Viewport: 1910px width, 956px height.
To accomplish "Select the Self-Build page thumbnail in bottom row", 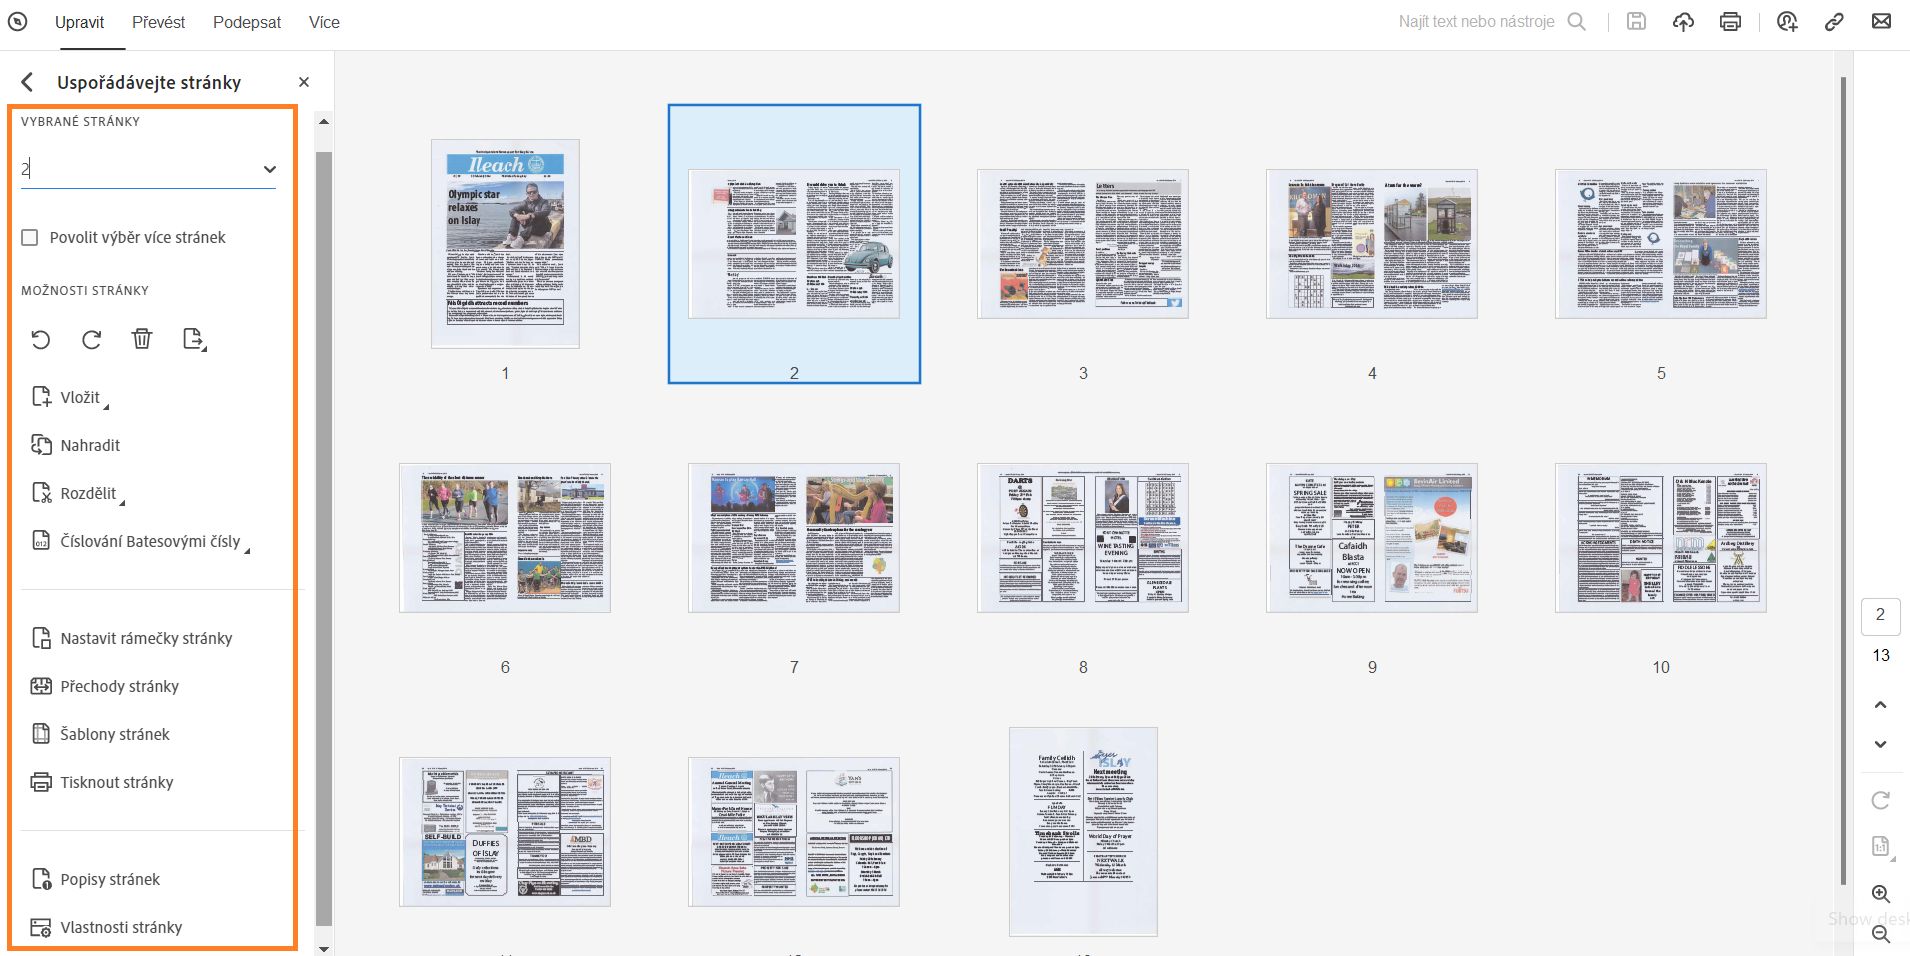I will click(505, 832).
